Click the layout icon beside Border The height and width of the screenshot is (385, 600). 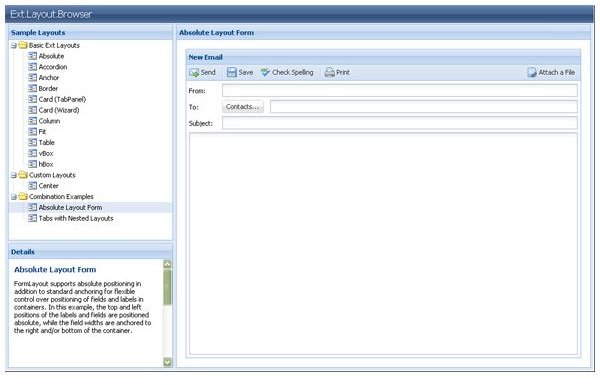33,88
